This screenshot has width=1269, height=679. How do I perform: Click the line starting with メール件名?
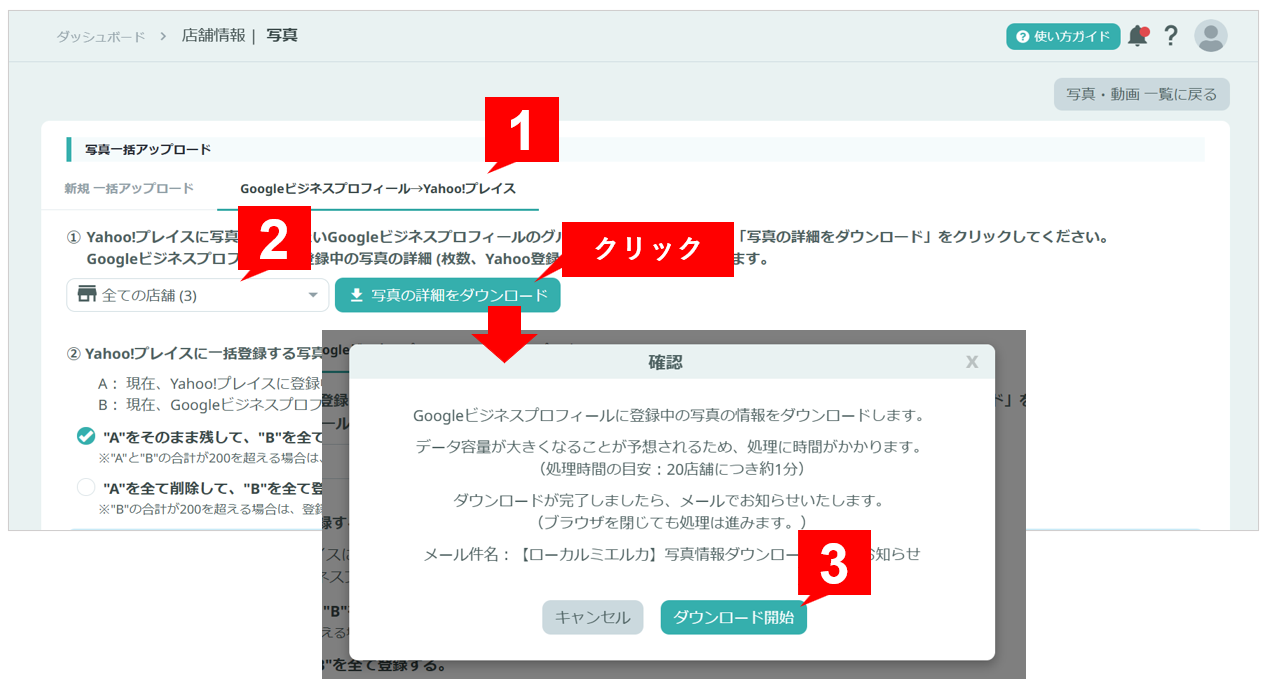pos(672,553)
